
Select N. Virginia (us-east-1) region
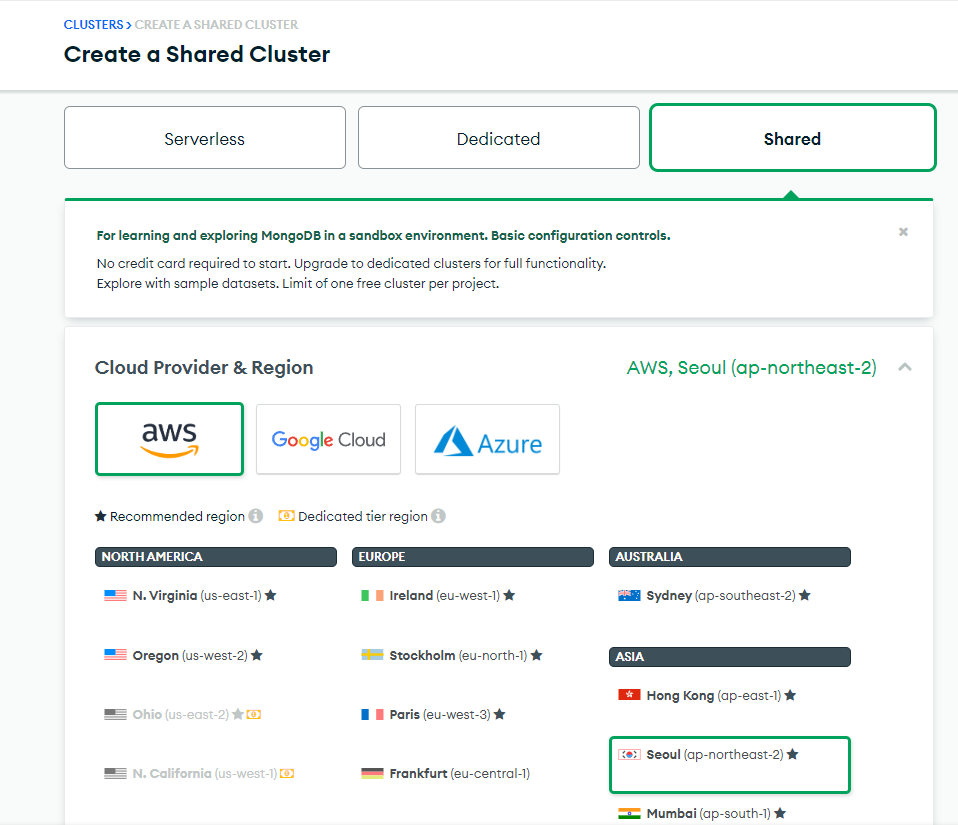(191, 595)
